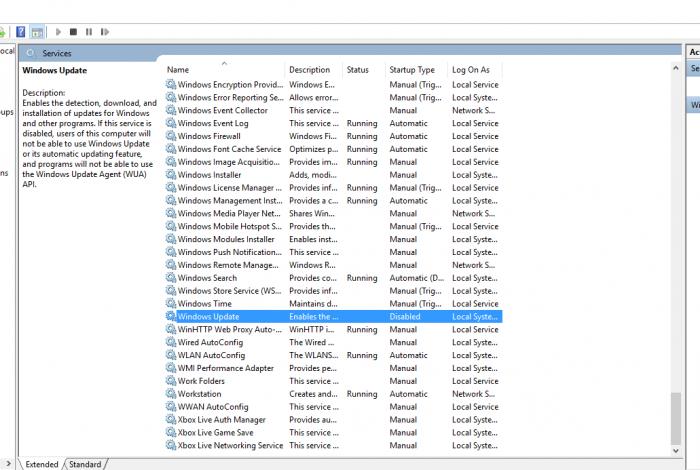Select the Windows Encryption Provider service name
700x470 pixels.
(x=230, y=84)
